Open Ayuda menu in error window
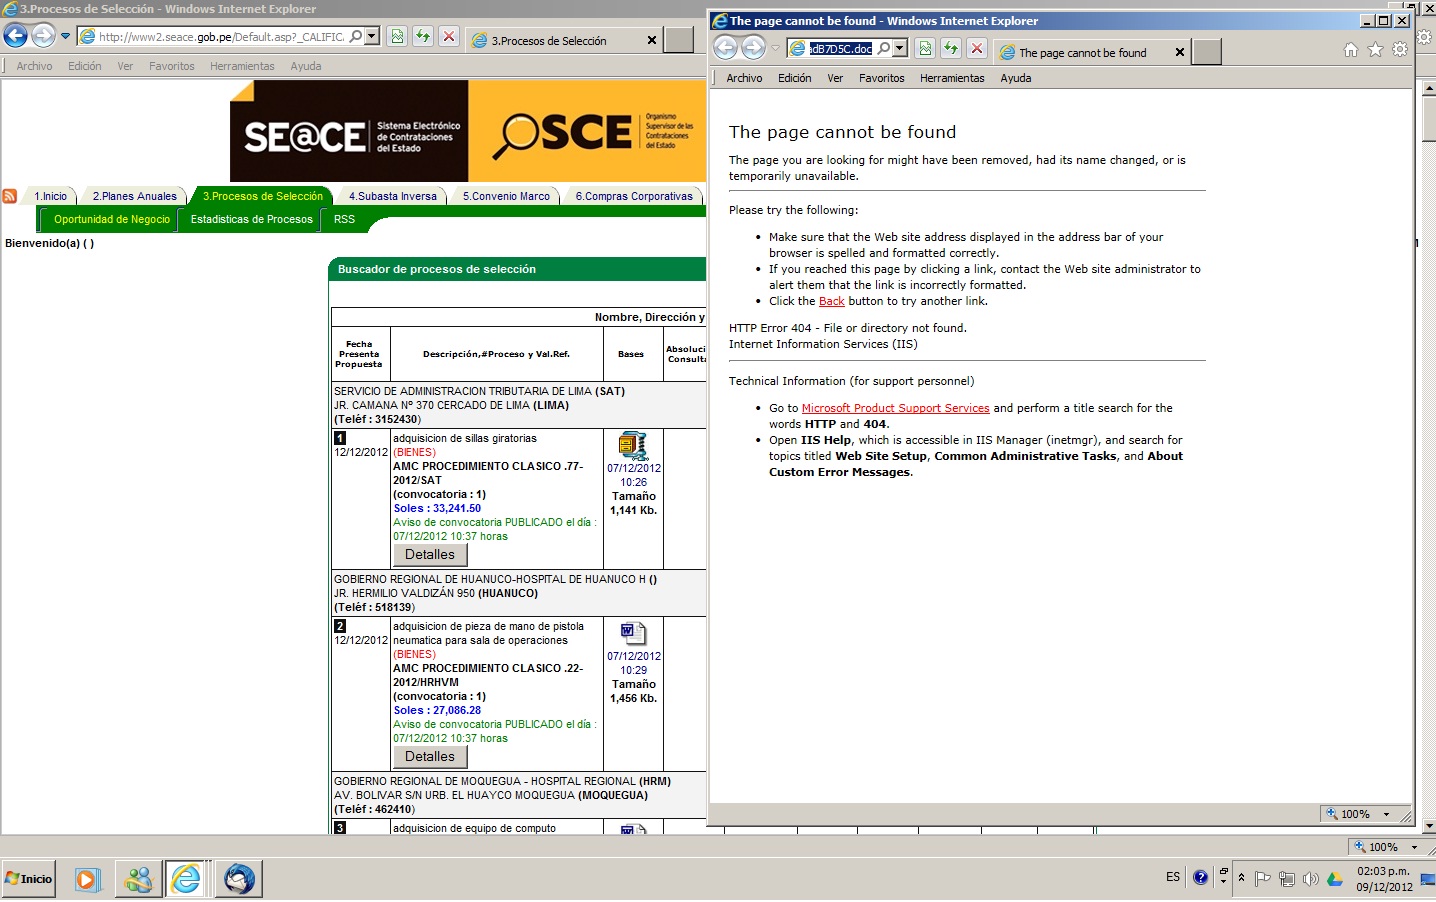The height and width of the screenshot is (902, 1436). (1015, 78)
